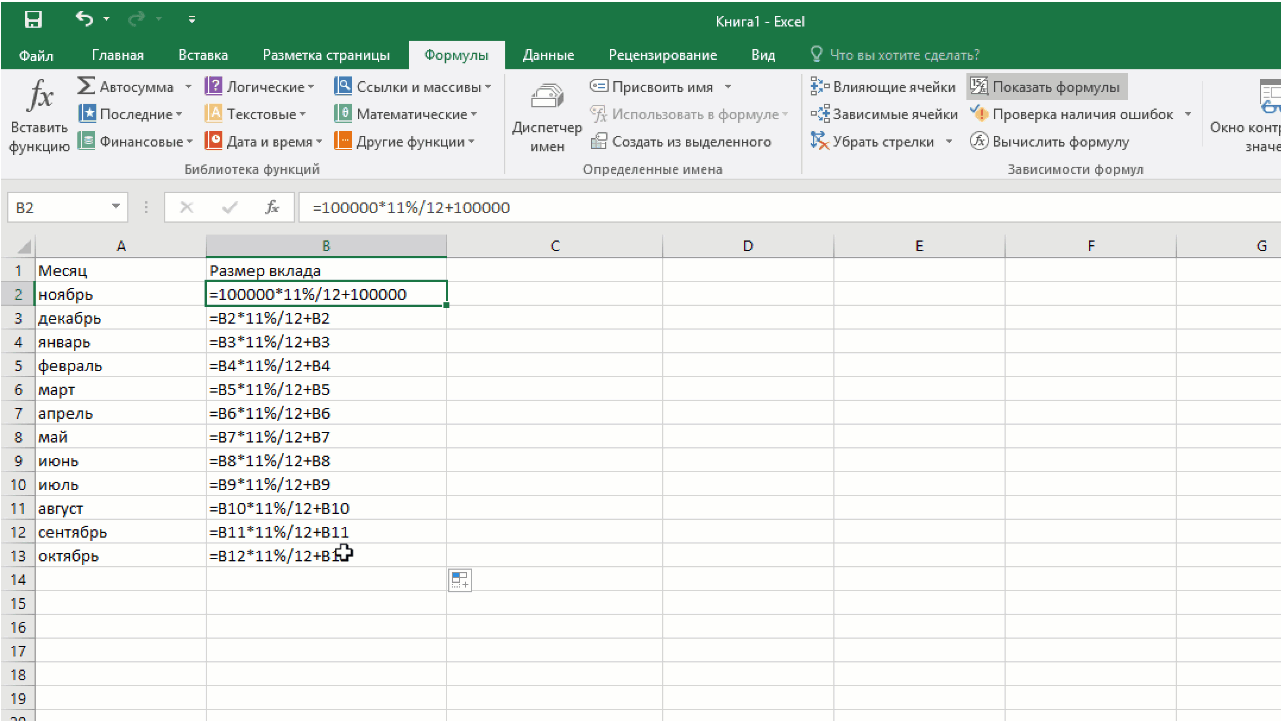Click Создать из выделенного button

(681, 142)
